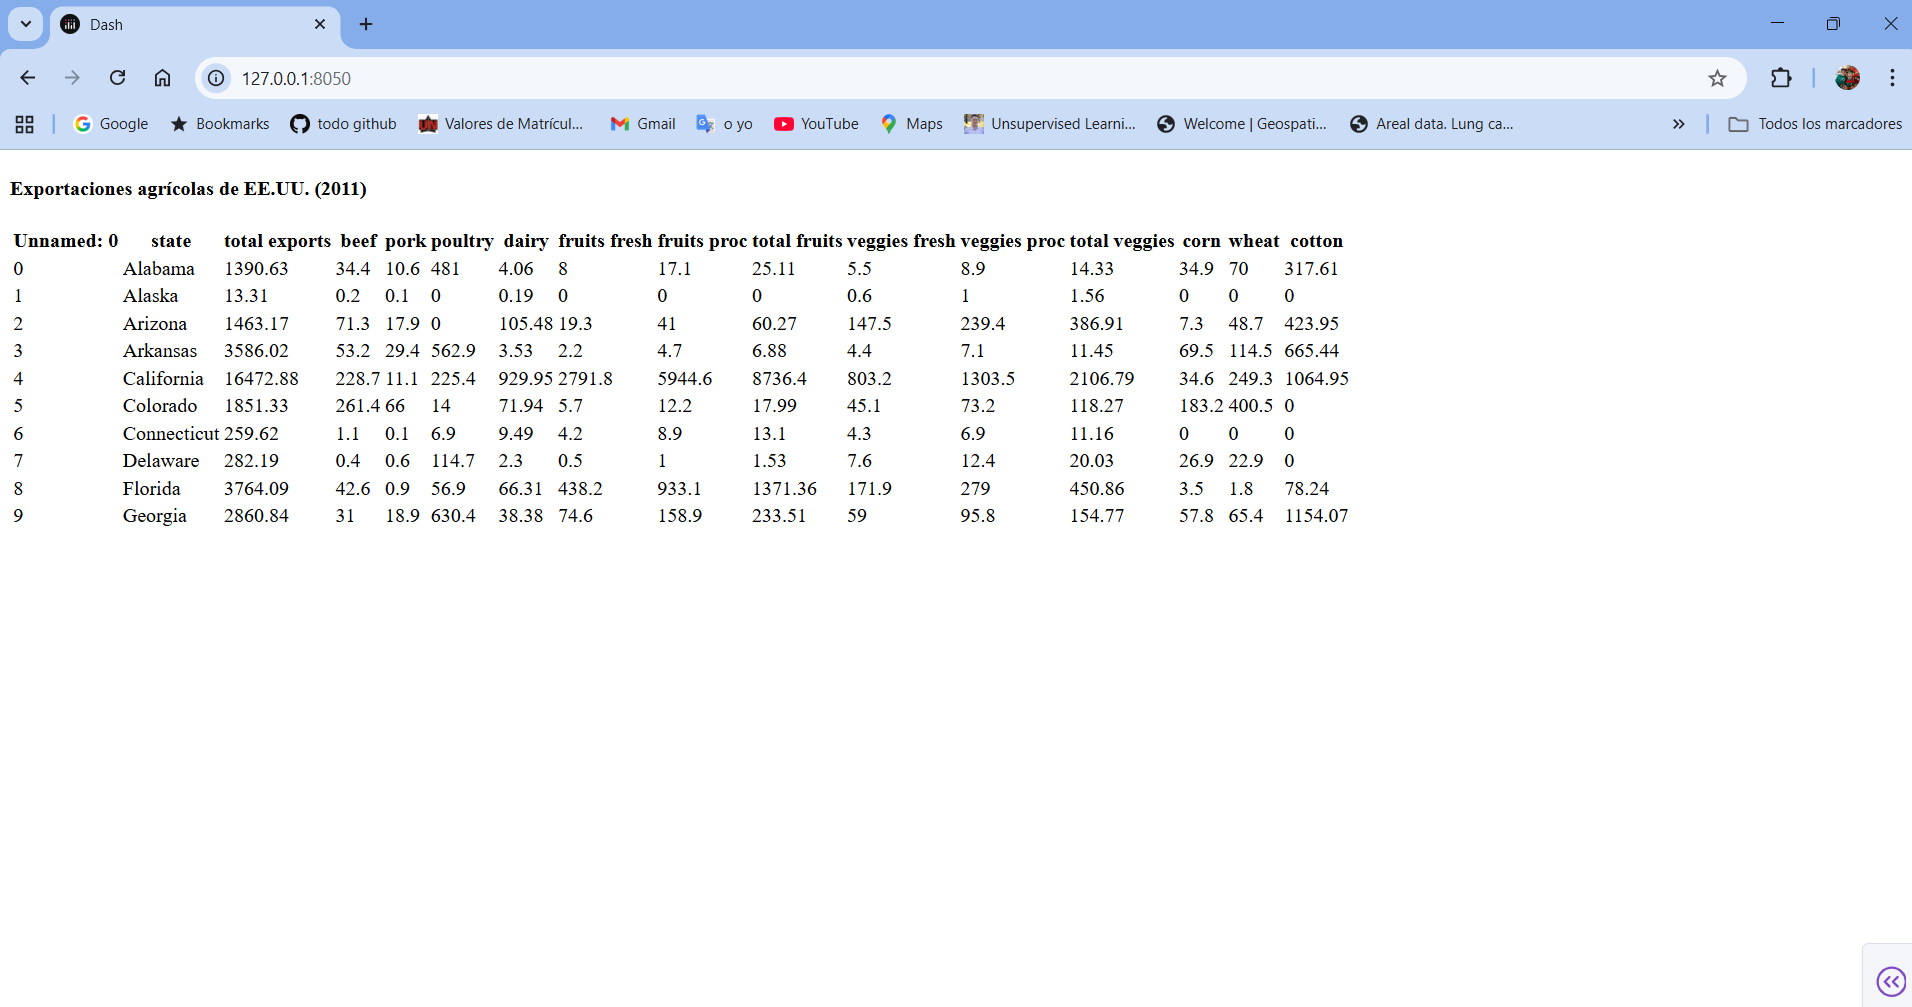Open the Bookmarks star shortcut
Screen dimensions: 1912x1007
220,124
